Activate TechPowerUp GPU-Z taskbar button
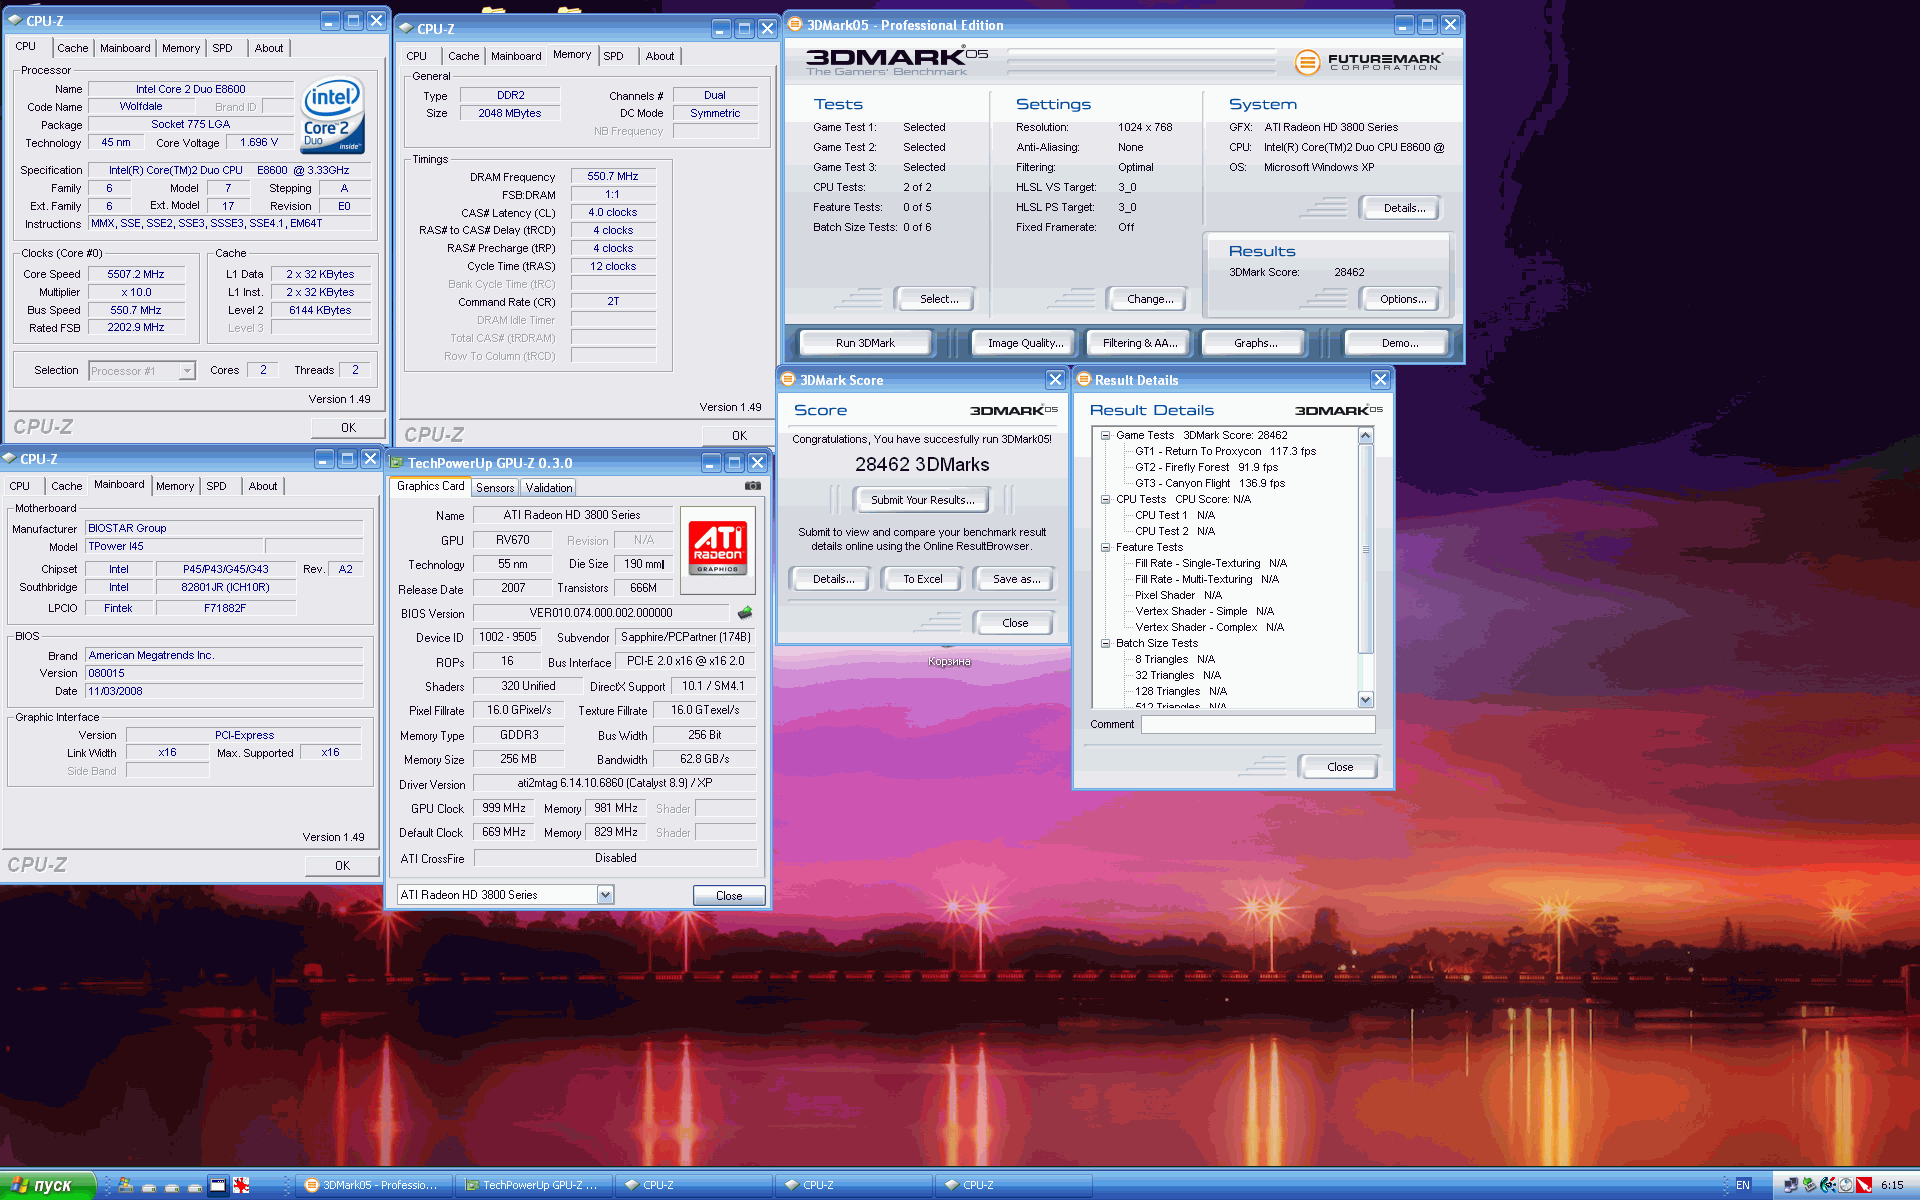Image resolution: width=1920 pixels, height=1200 pixels. (x=533, y=1185)
